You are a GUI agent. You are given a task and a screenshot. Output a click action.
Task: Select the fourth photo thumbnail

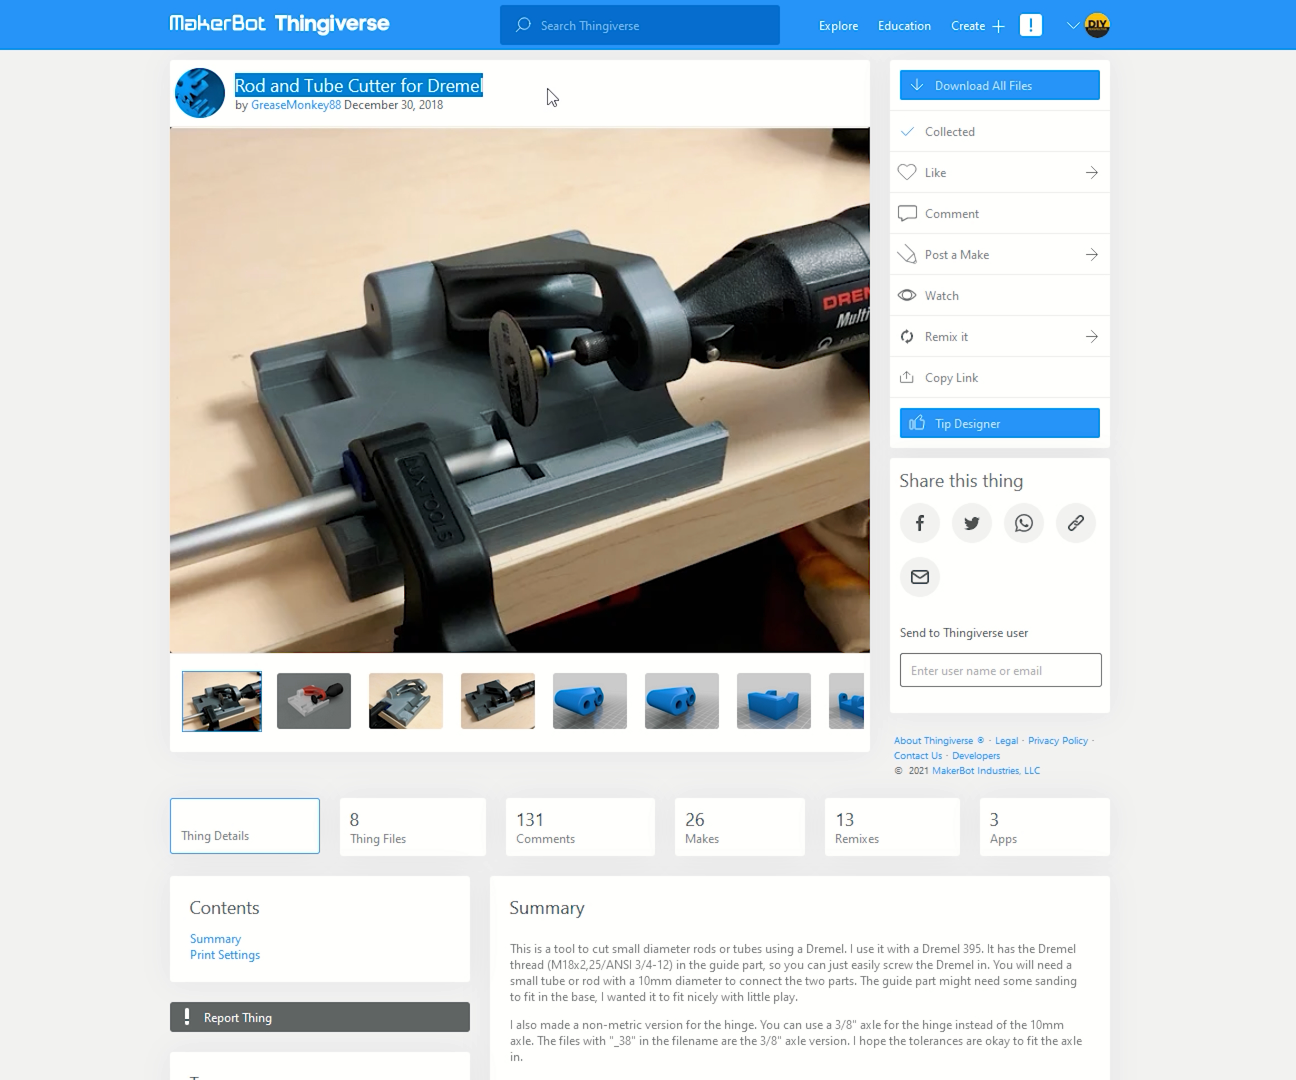click(498, 701)
